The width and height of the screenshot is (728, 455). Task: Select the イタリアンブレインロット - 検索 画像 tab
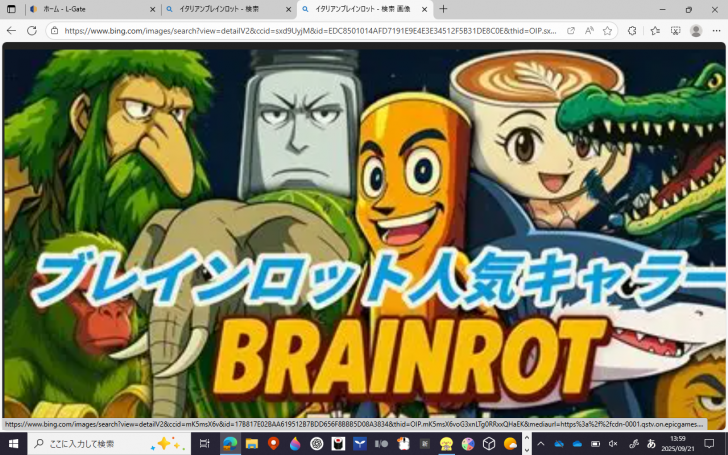(x=365, y=9)
